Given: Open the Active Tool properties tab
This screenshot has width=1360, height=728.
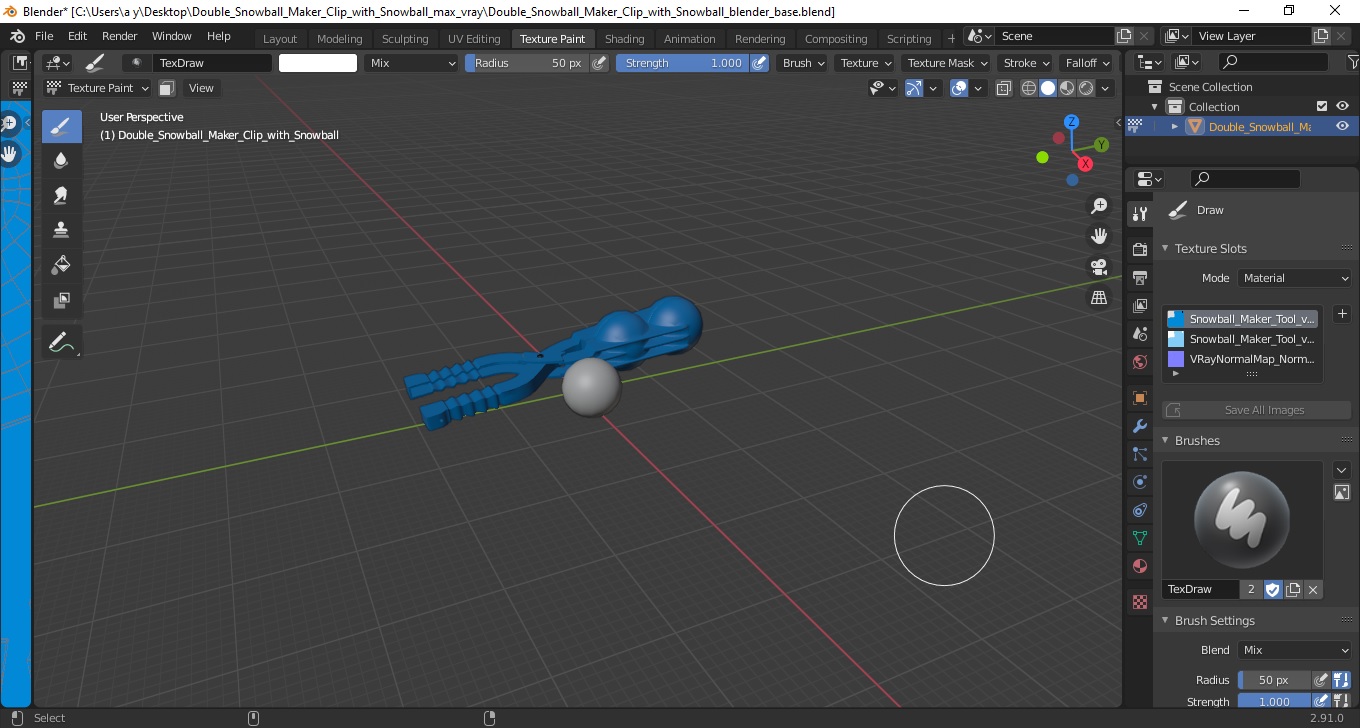Looking at the screenshot, I should [x=1139, y=214].
